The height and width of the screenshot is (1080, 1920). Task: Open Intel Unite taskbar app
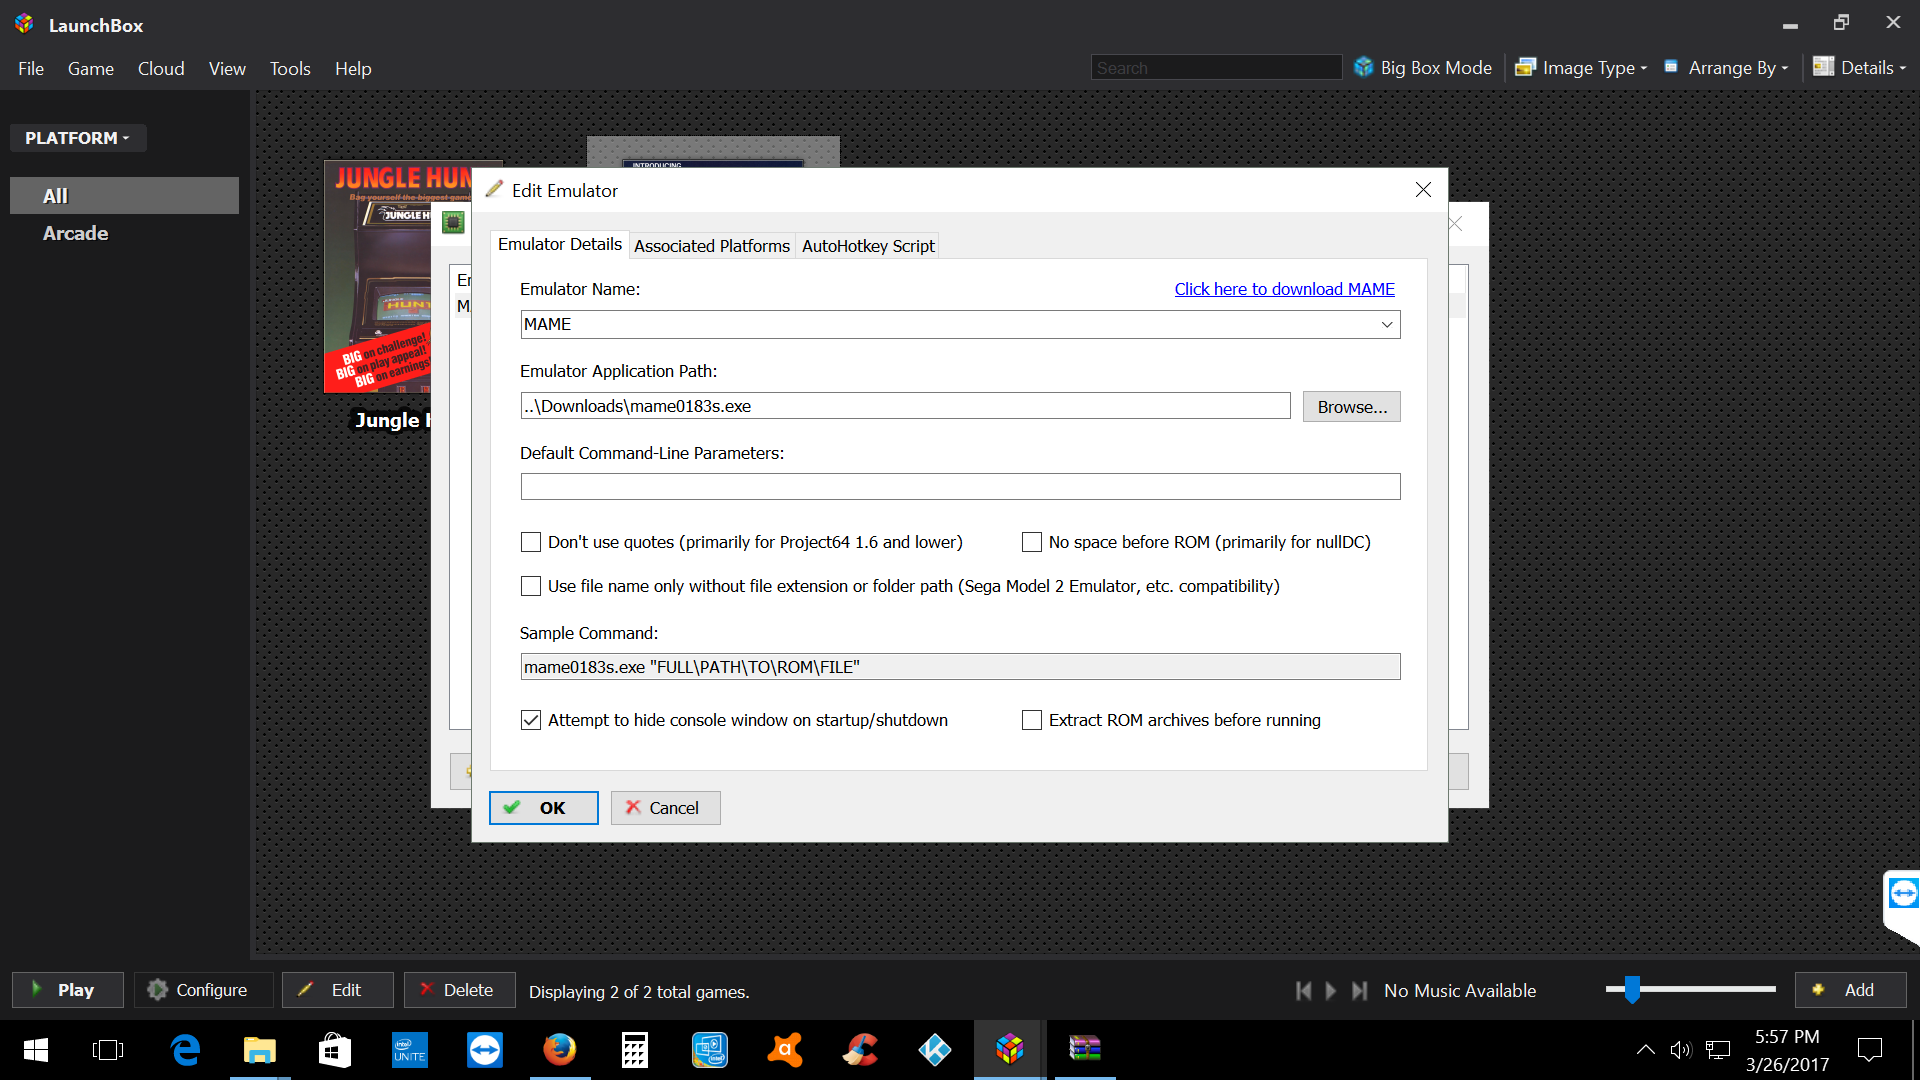point(410,1050)
